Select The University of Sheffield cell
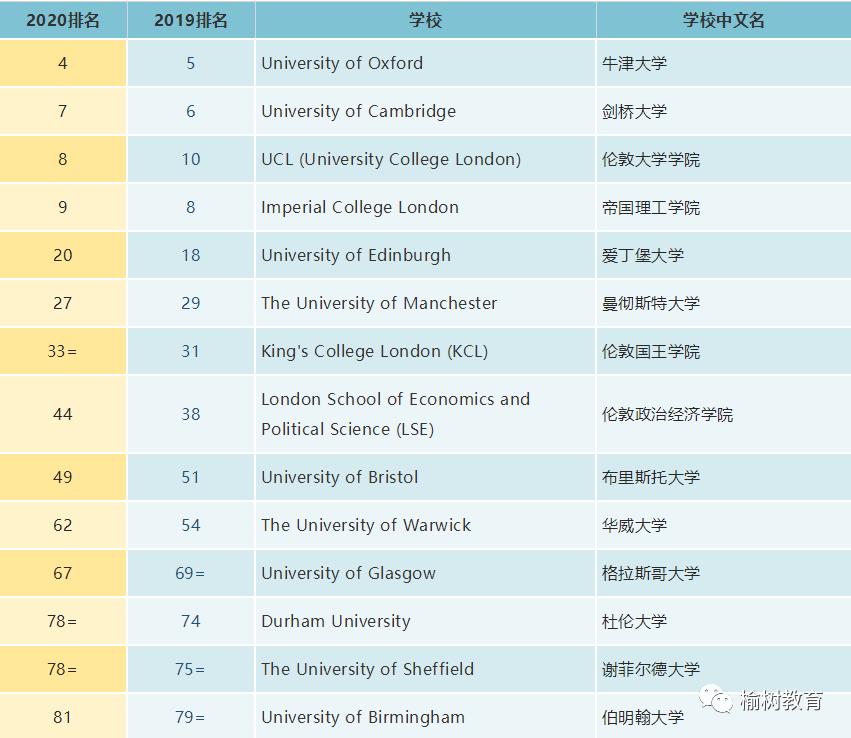This screenshot has width=851, height=738. 426,669
